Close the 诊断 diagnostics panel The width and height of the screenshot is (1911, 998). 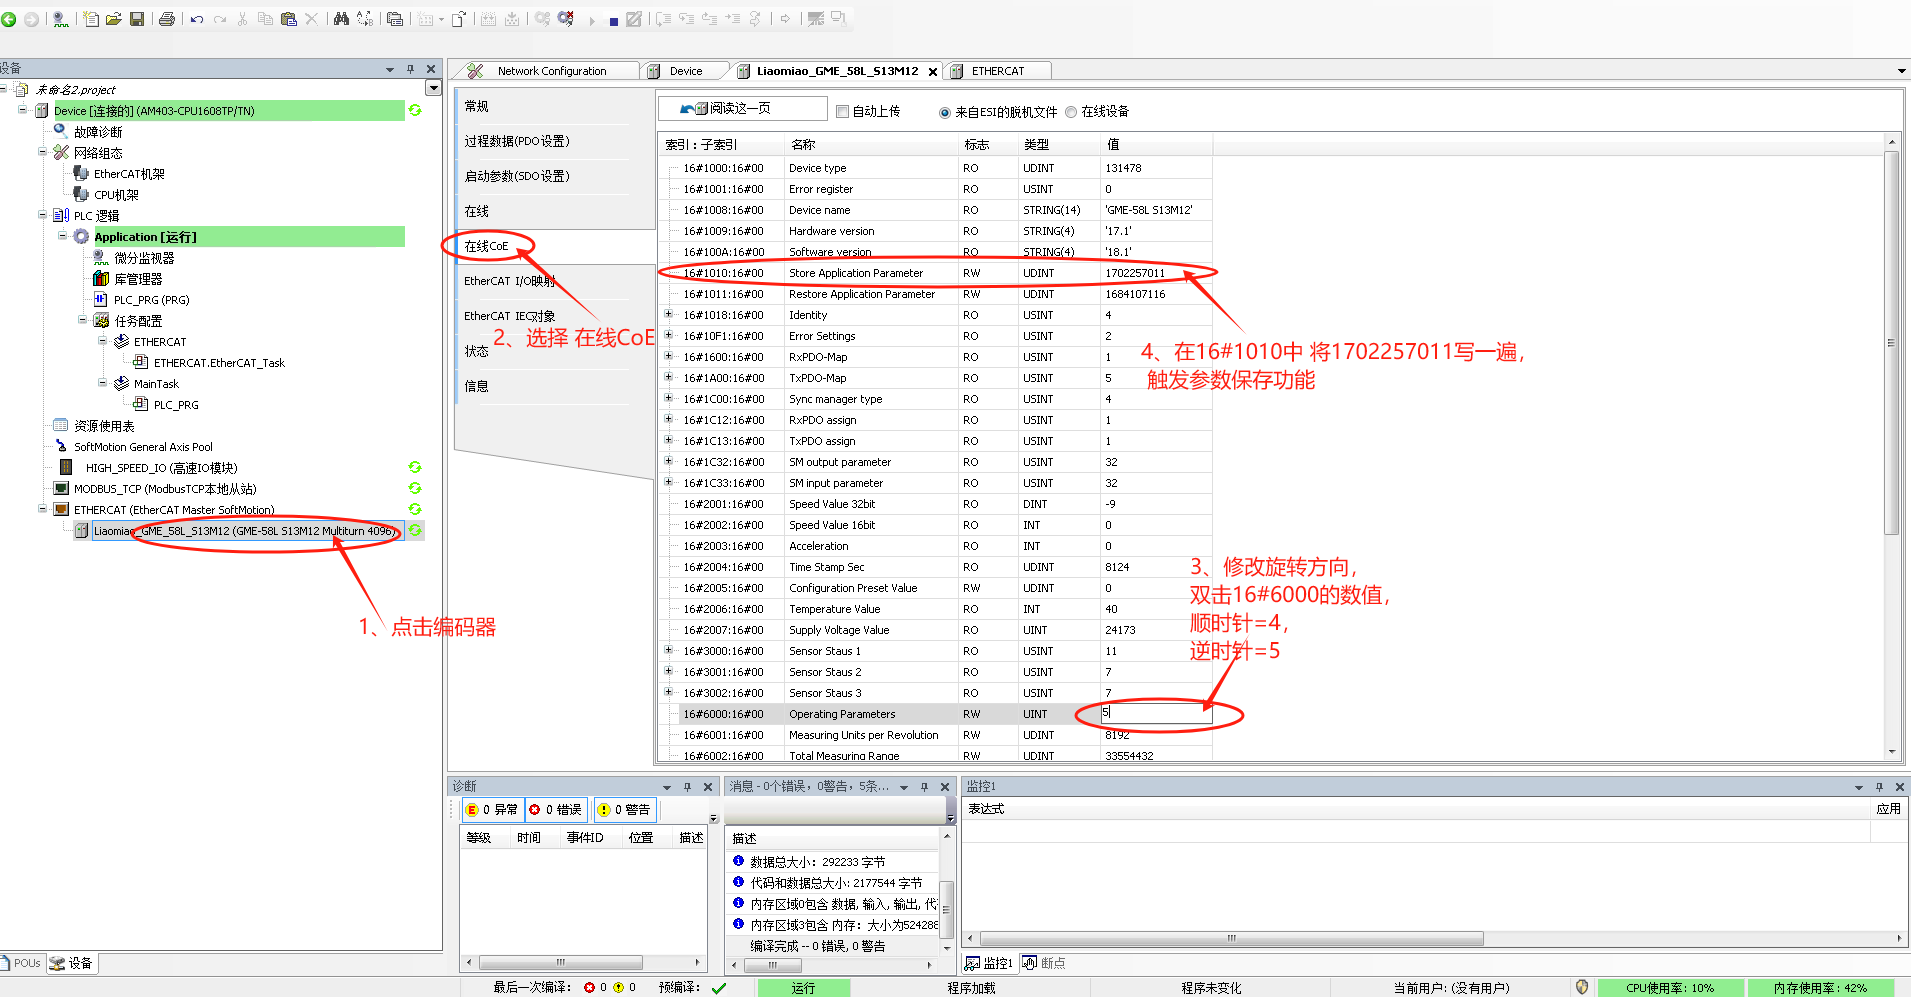click(x=708, y=787)
